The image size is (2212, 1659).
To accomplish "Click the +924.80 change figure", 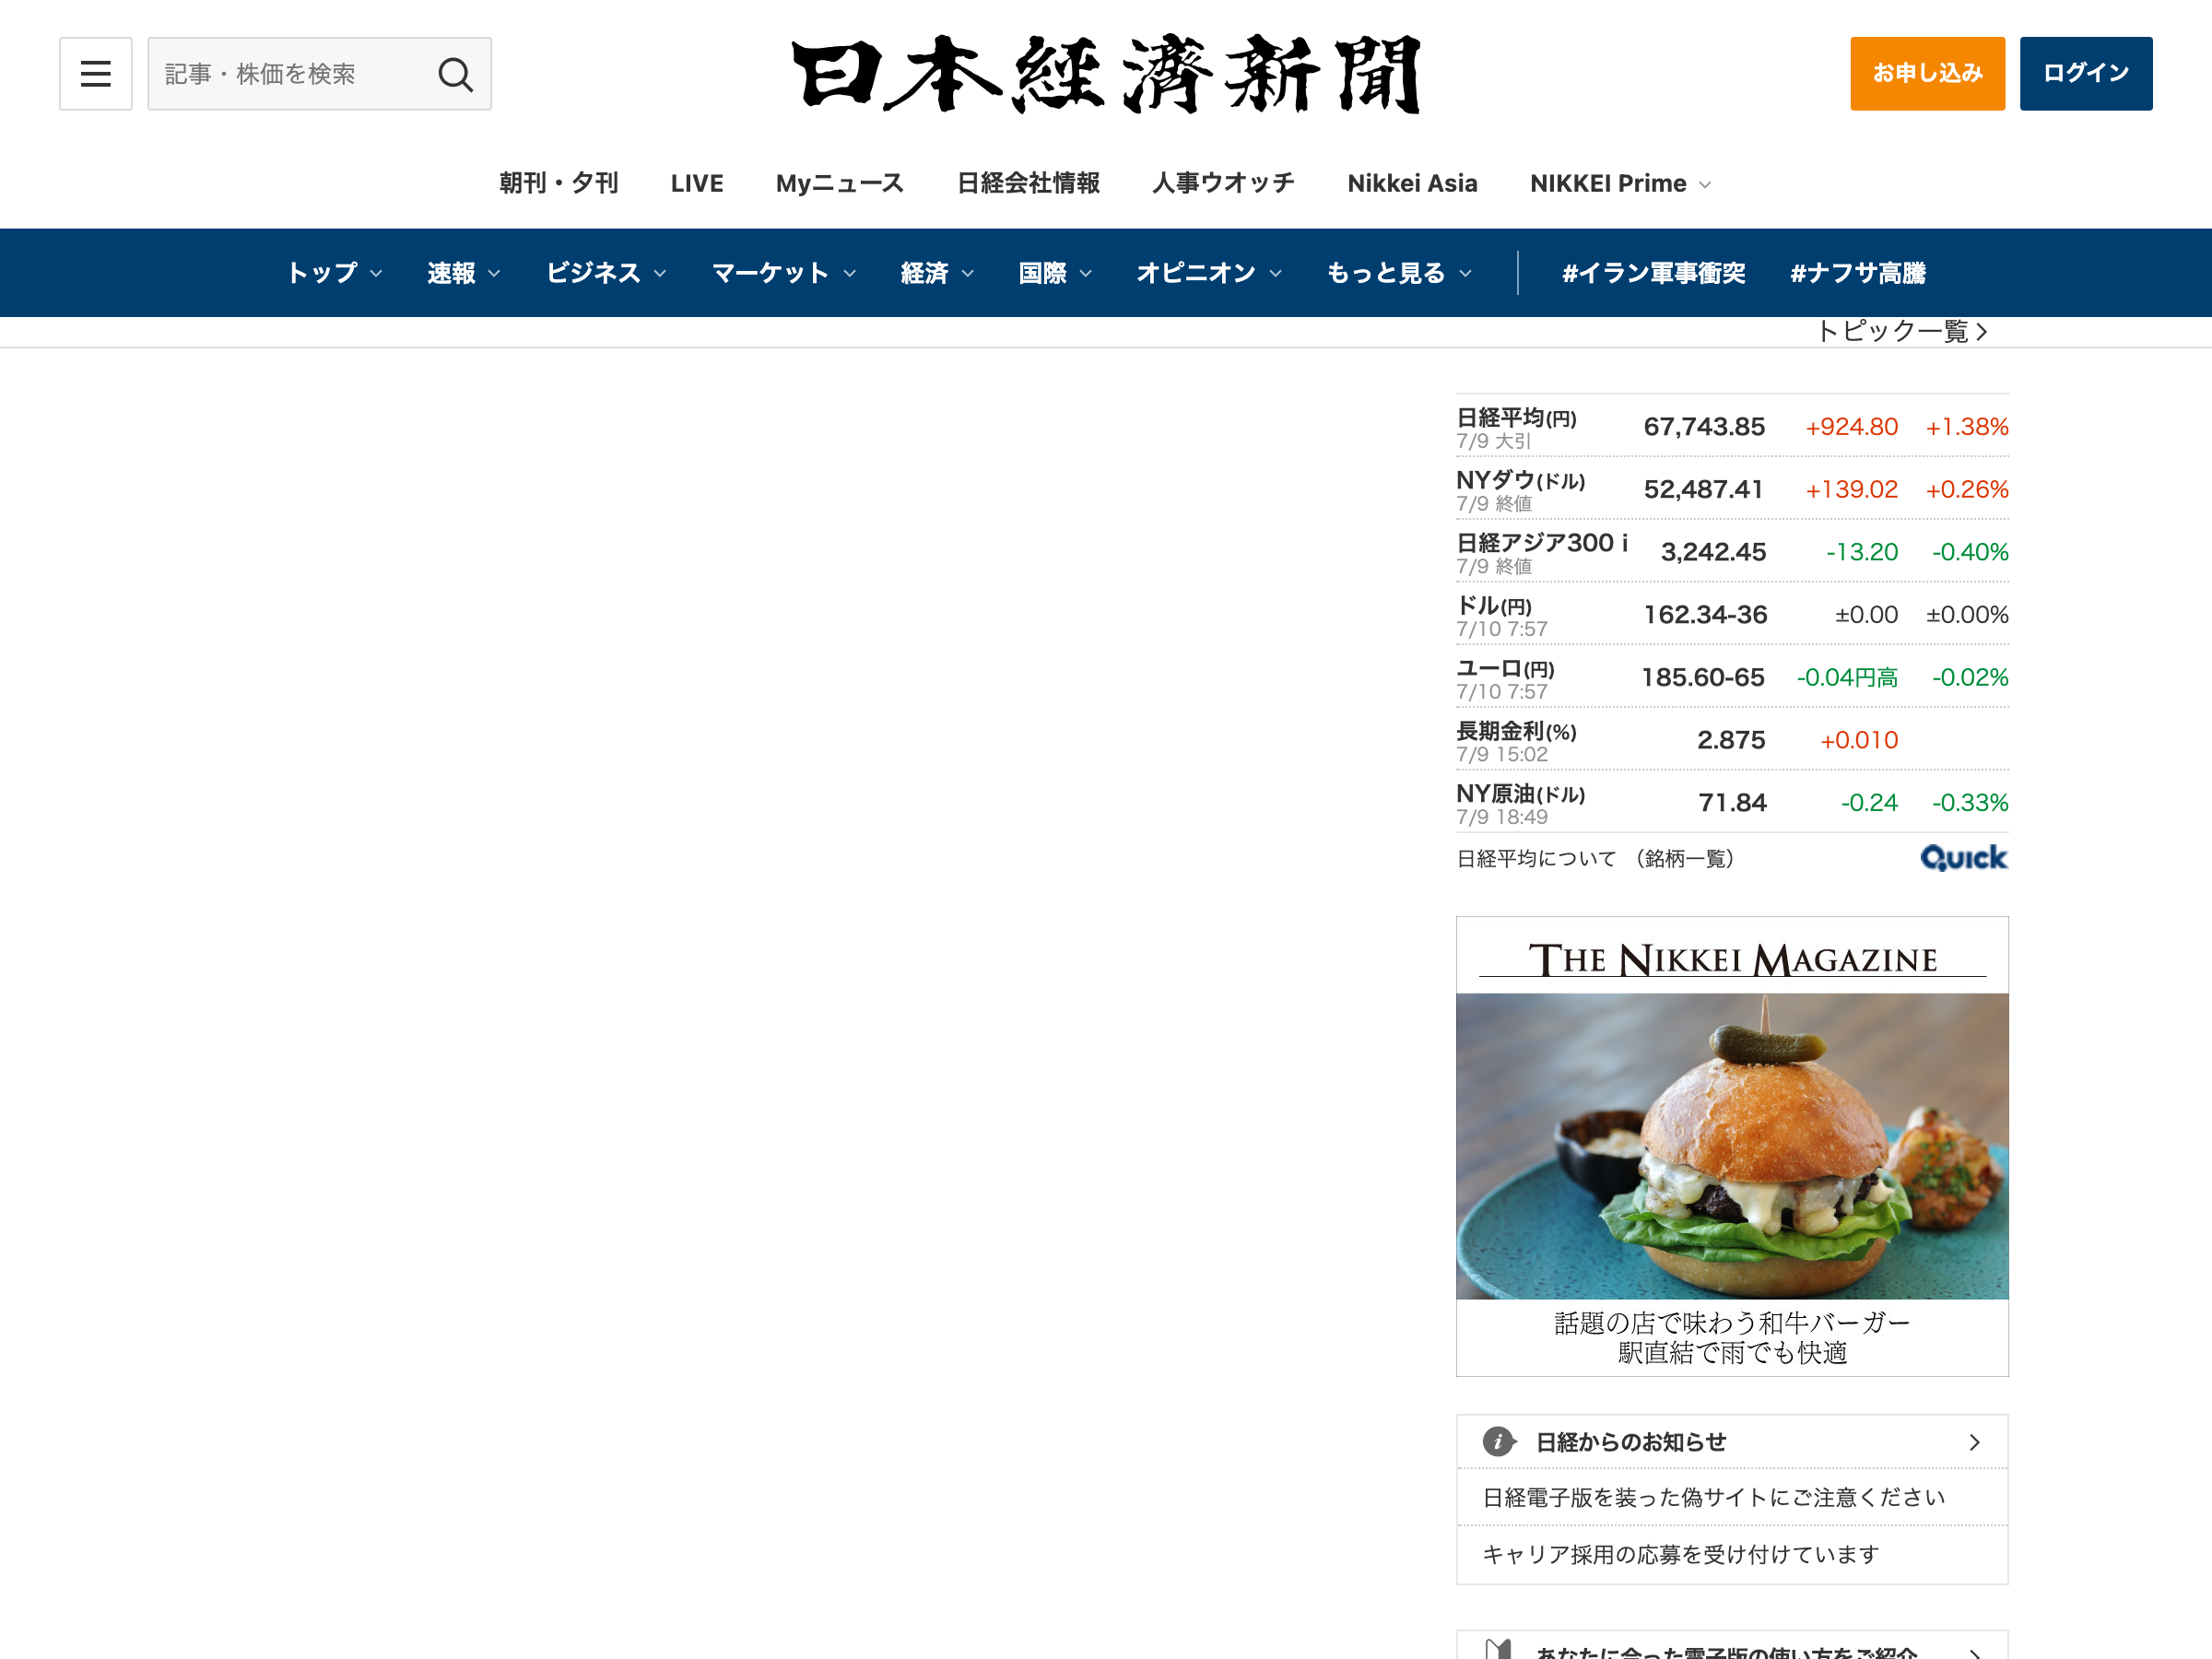I will 1851,427.
